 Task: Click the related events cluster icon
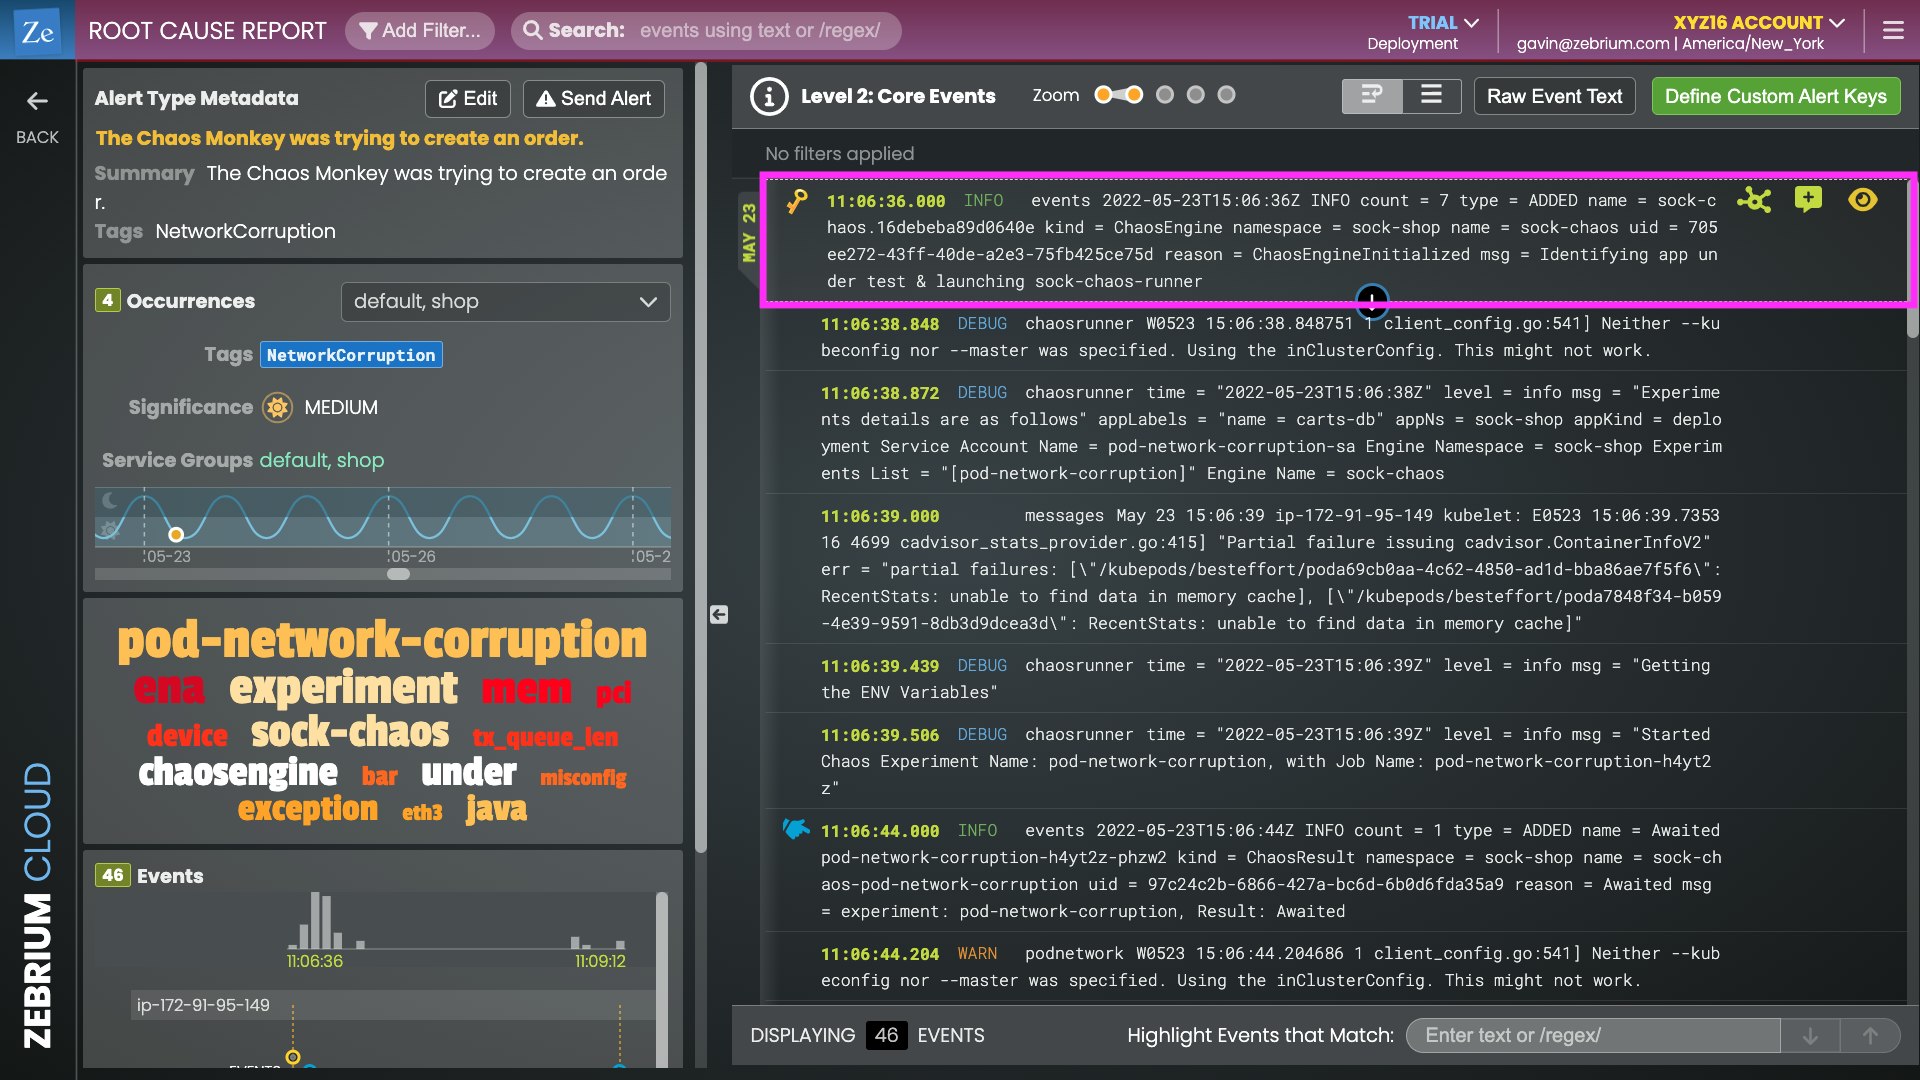pos(1754,200)
